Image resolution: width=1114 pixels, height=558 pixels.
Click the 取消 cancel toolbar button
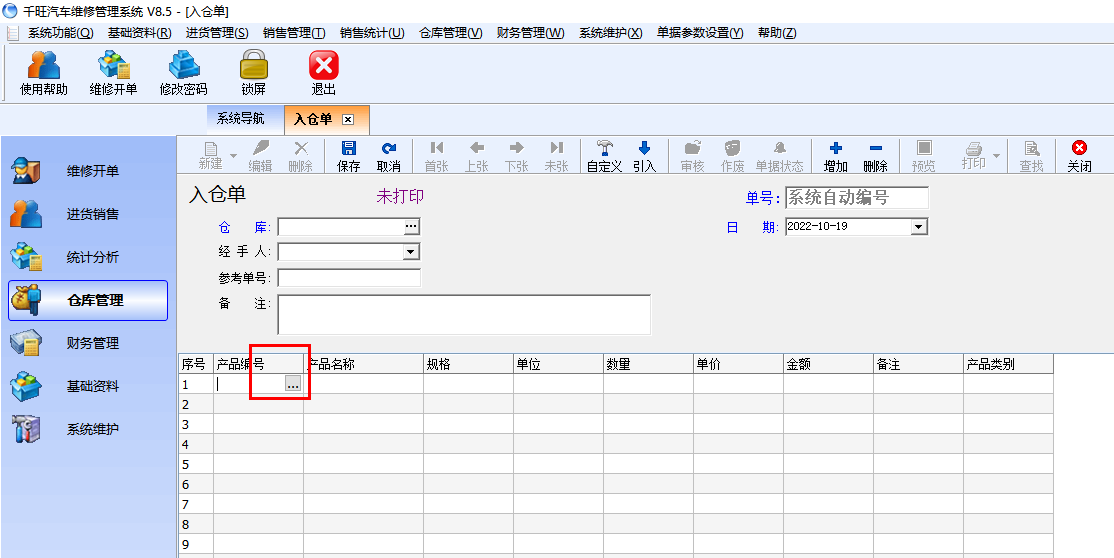[x=389, y=156]
